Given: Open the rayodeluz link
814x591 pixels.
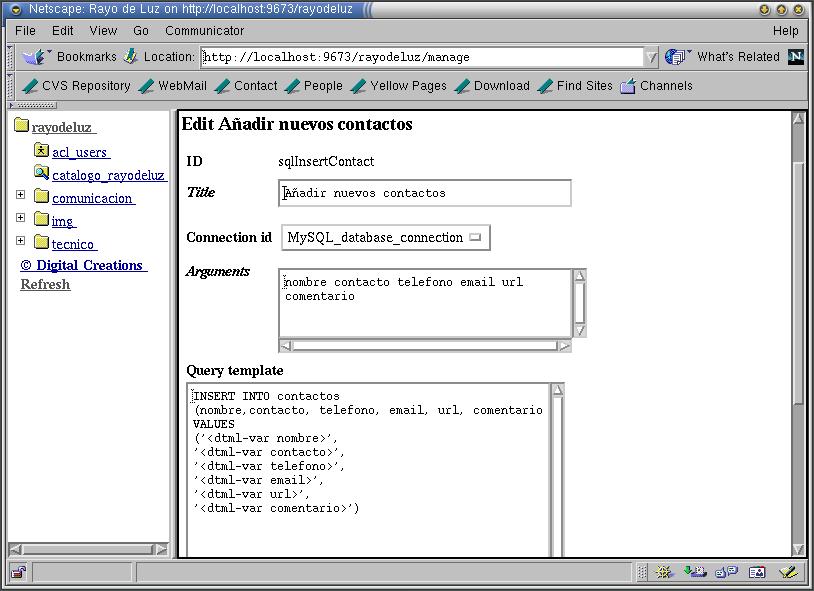Looking at the screenshot, I should (x=64, y=127).
